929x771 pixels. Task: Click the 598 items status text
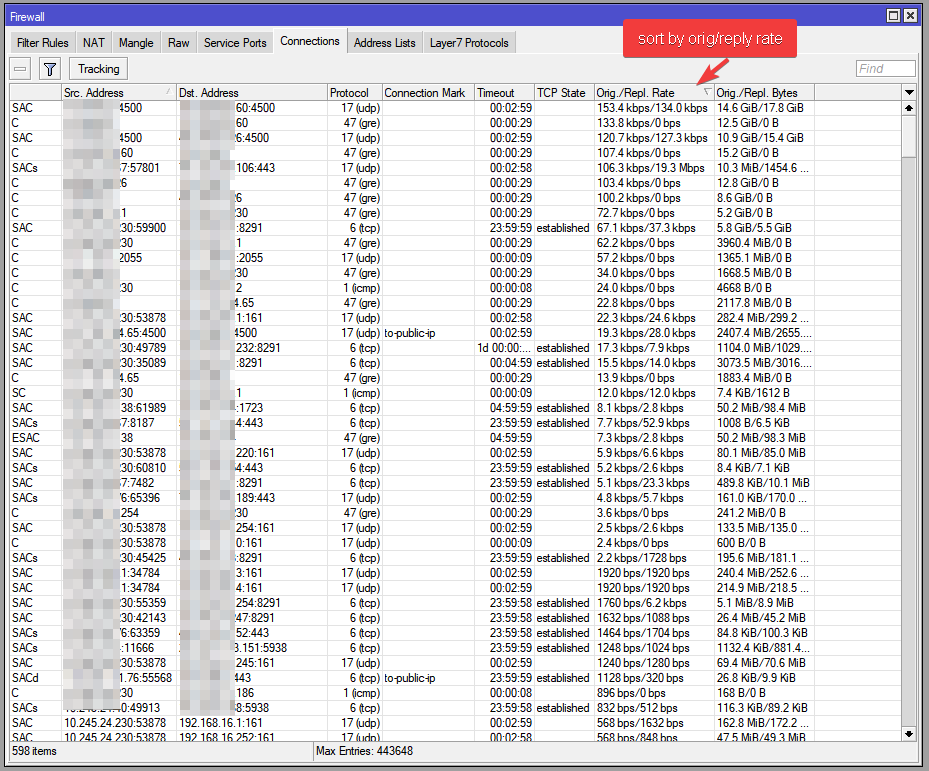point(34,751)
